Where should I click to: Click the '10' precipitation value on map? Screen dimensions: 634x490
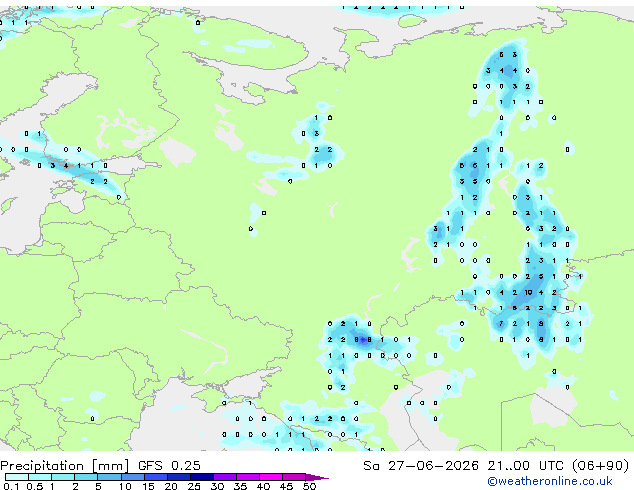point(528,292)
